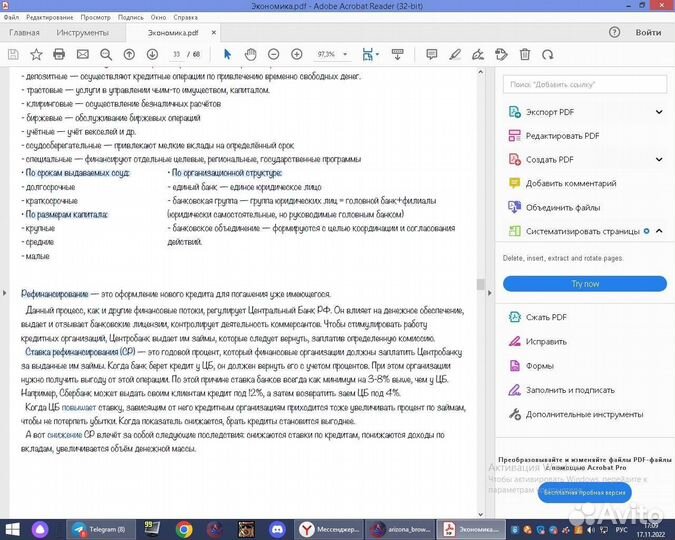Click the Save file icon

pyautogui.click(x=13, y=54)
